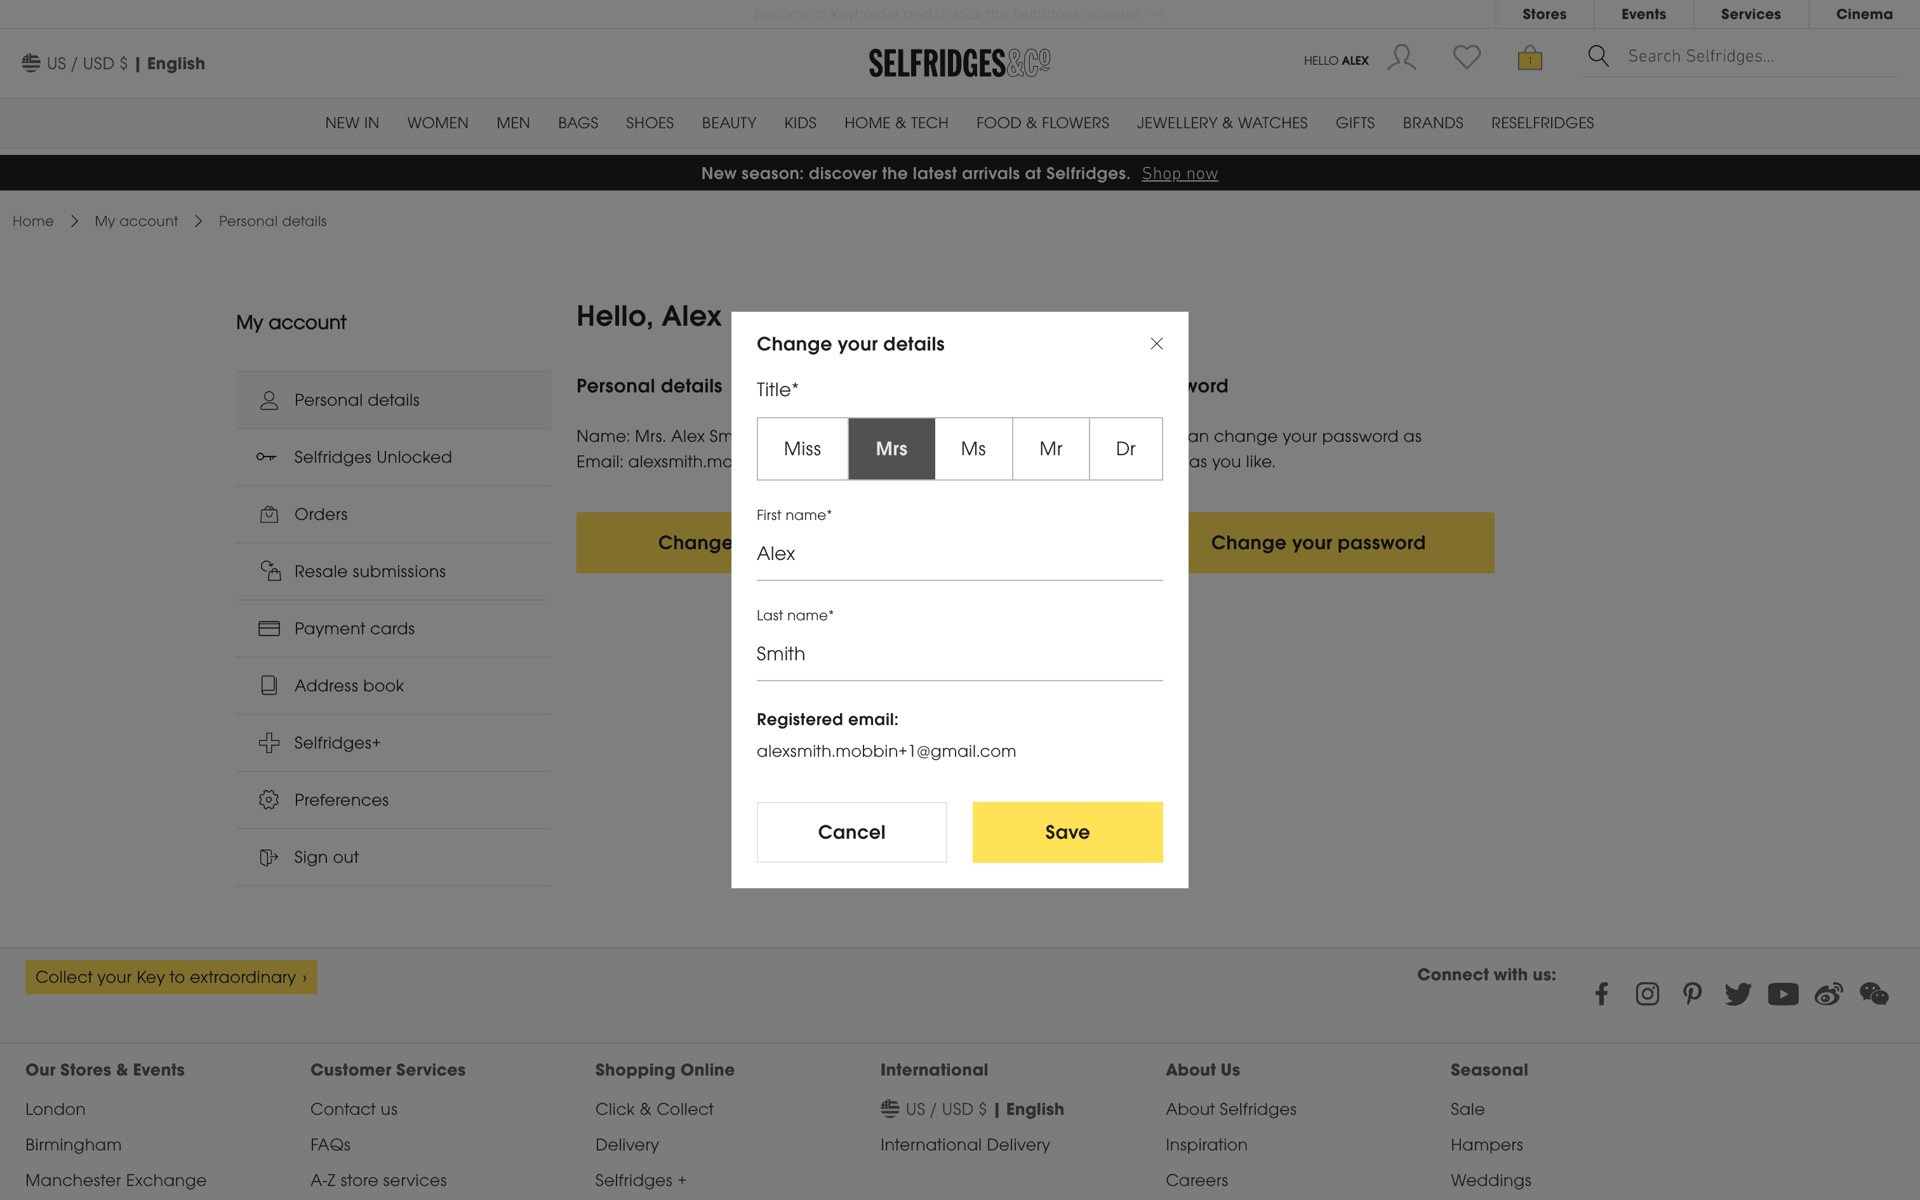The image size is (1920, 1200).
Task: Open Selfridges Unlocked sidebar label
Action: (373, 457)
